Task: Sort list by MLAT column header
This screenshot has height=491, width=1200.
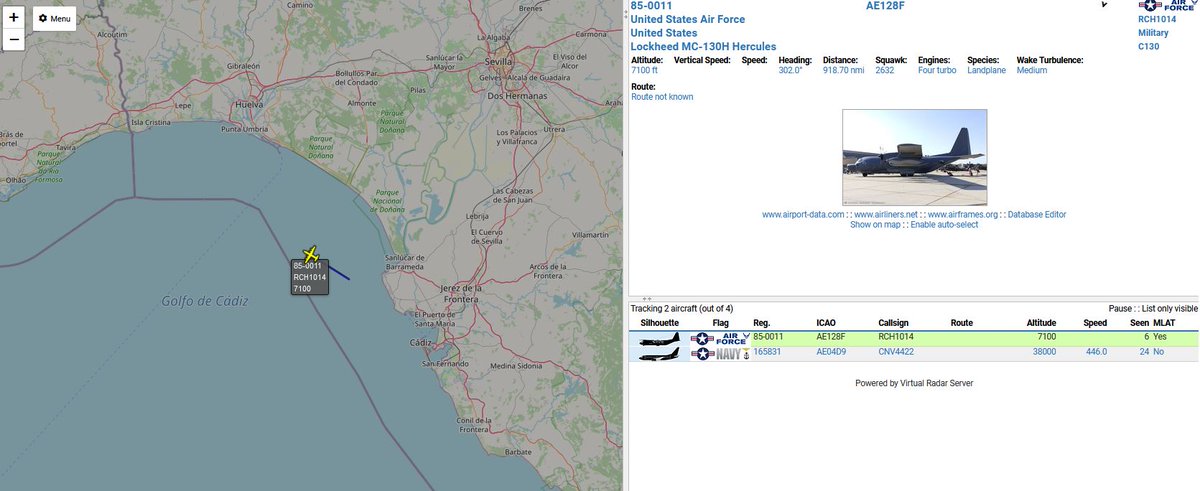Action: pos(1164,324)
